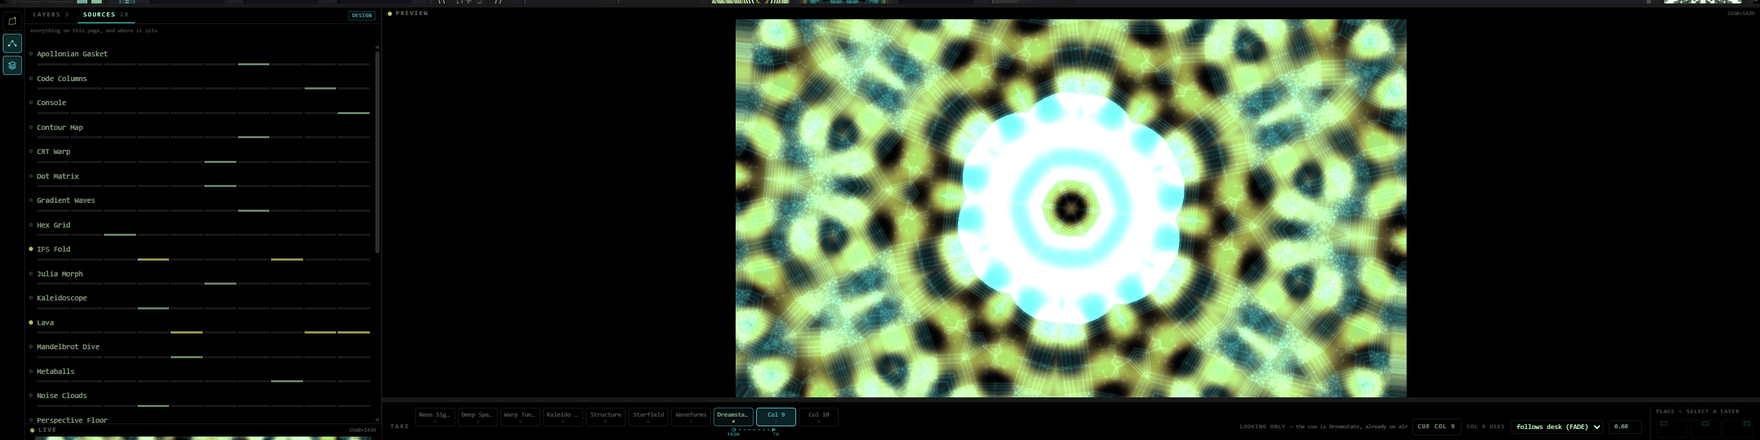Select the Kaleidoscope source

62,298
